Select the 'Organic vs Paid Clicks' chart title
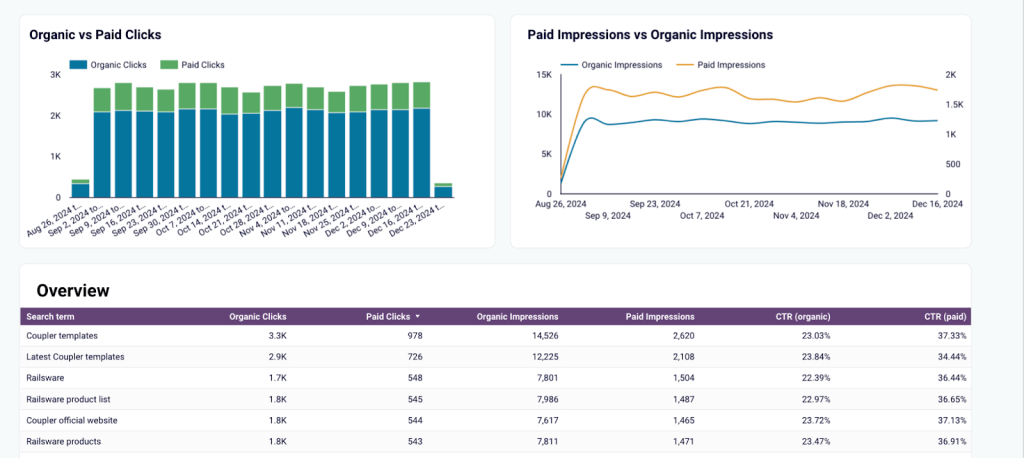 (95, 35)
